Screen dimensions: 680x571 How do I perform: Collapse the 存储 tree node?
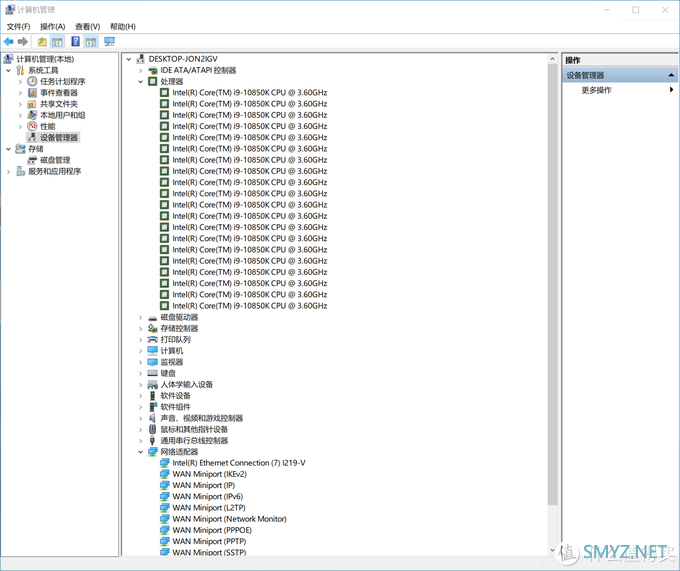pyautogui.click(x=8, y=149)
